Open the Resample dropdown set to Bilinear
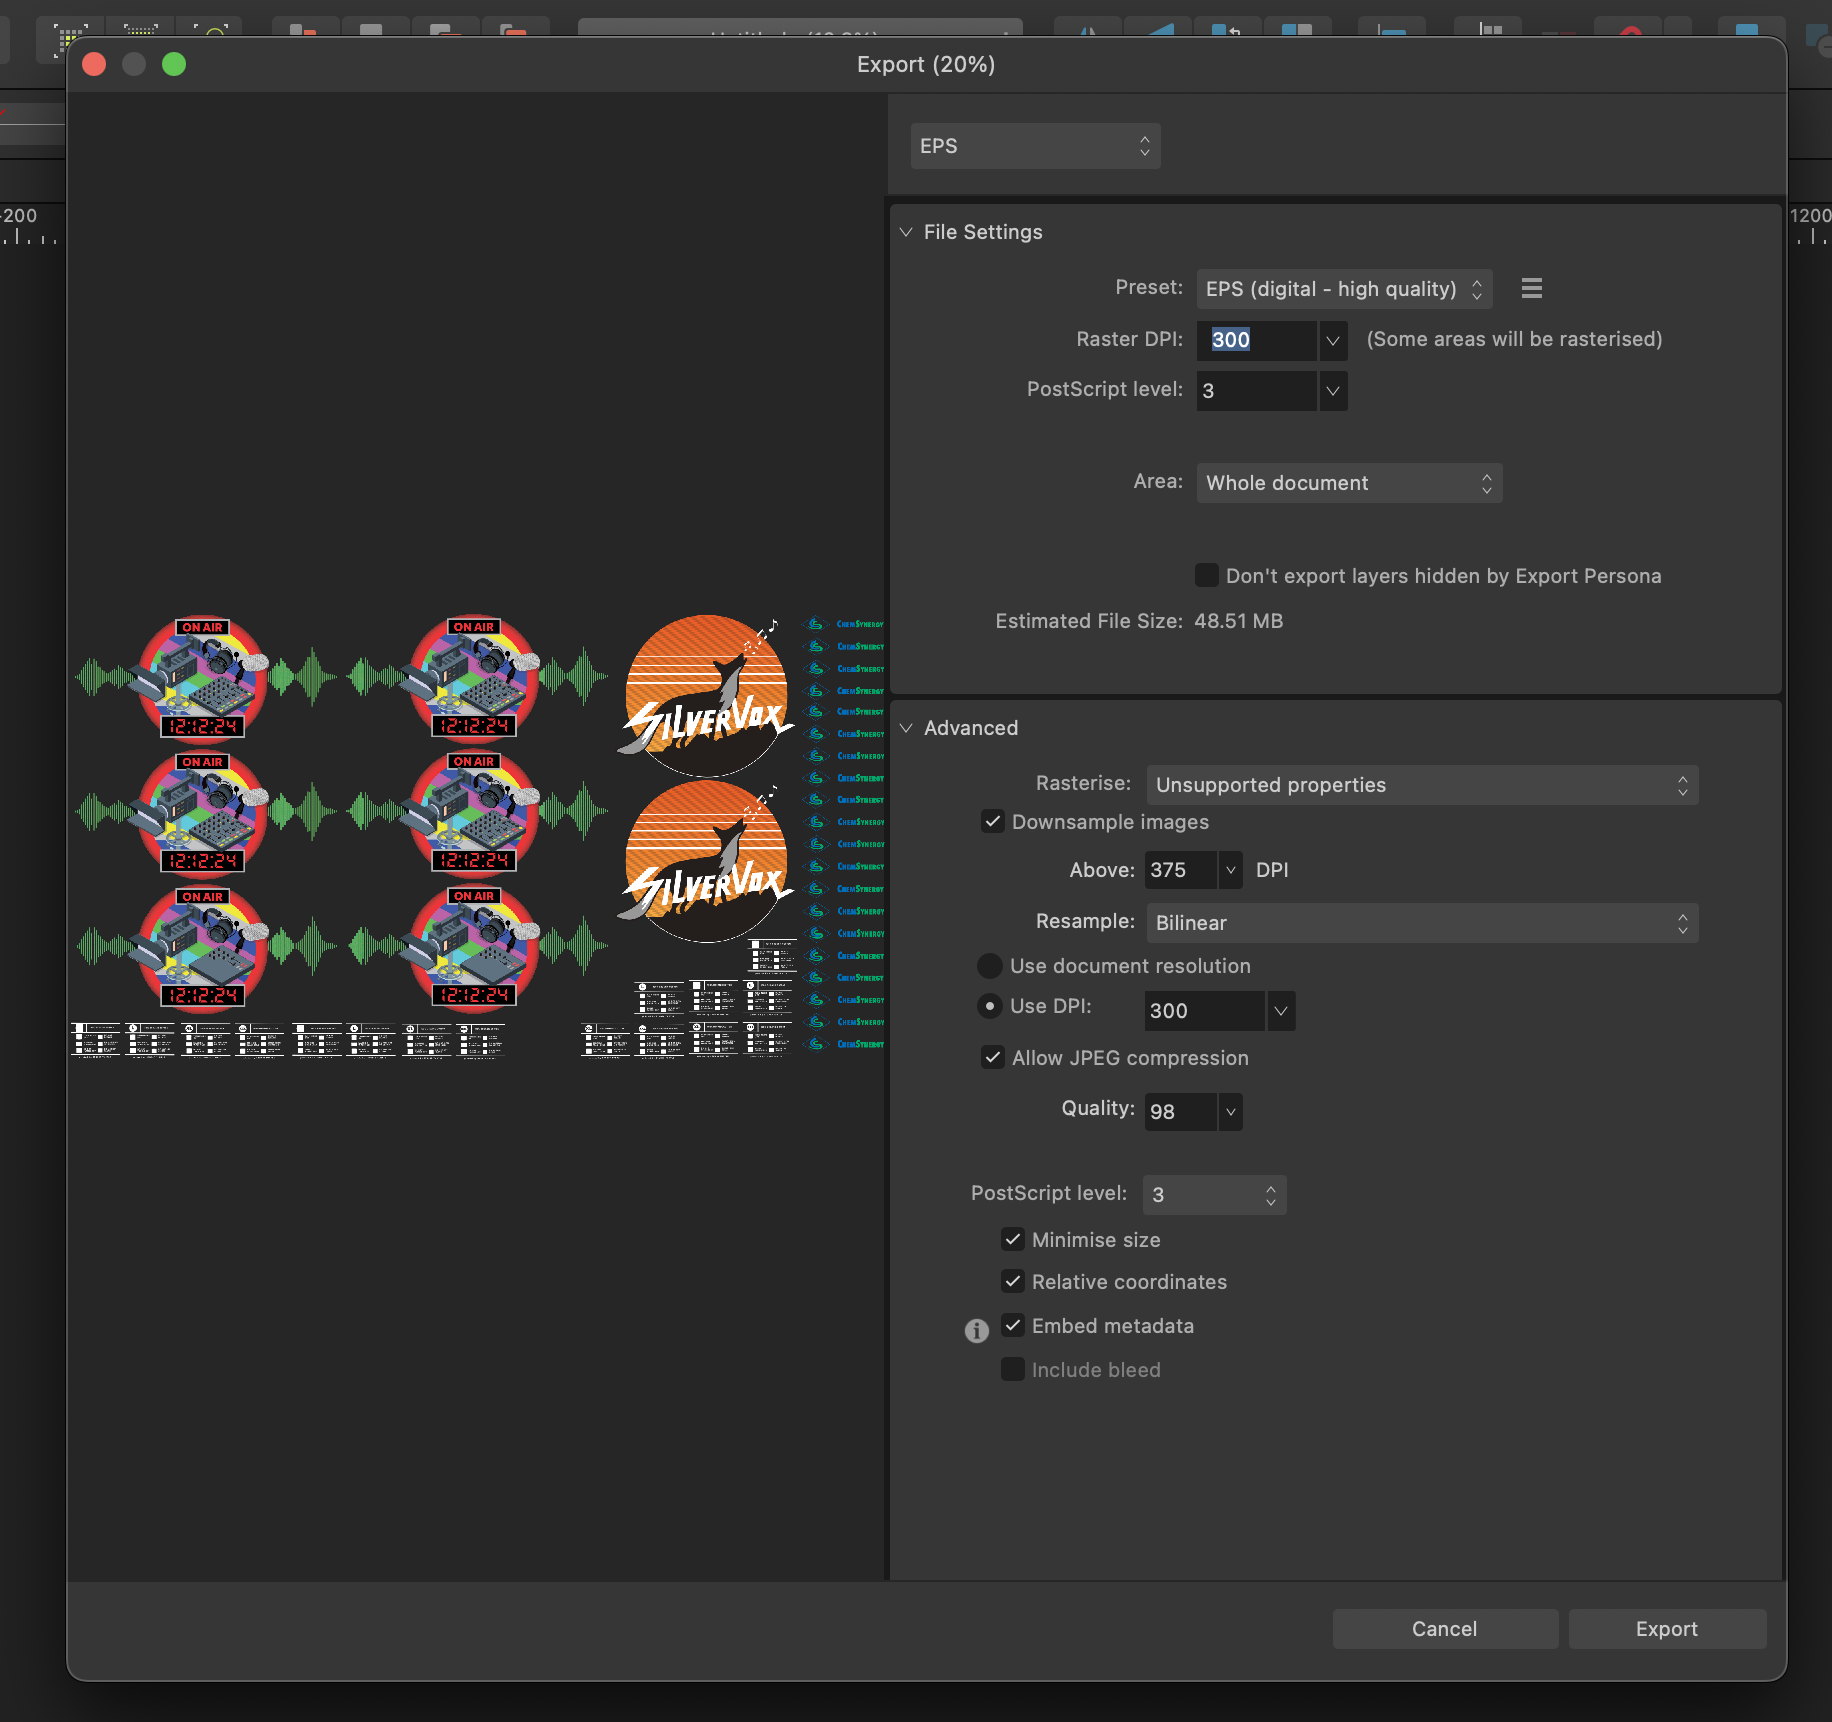 point(1422,923)
